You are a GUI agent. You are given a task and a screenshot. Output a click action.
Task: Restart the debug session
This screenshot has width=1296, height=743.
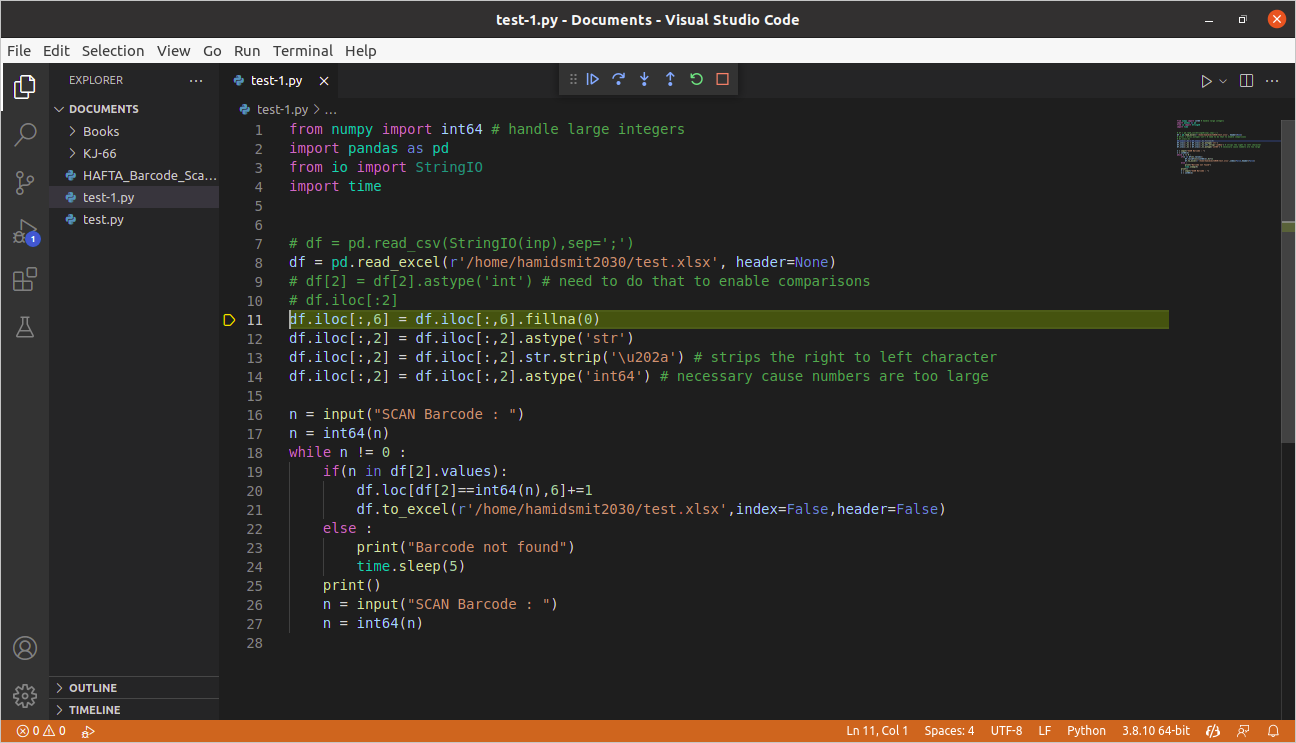pyautogui.click(x=697, y=79)
